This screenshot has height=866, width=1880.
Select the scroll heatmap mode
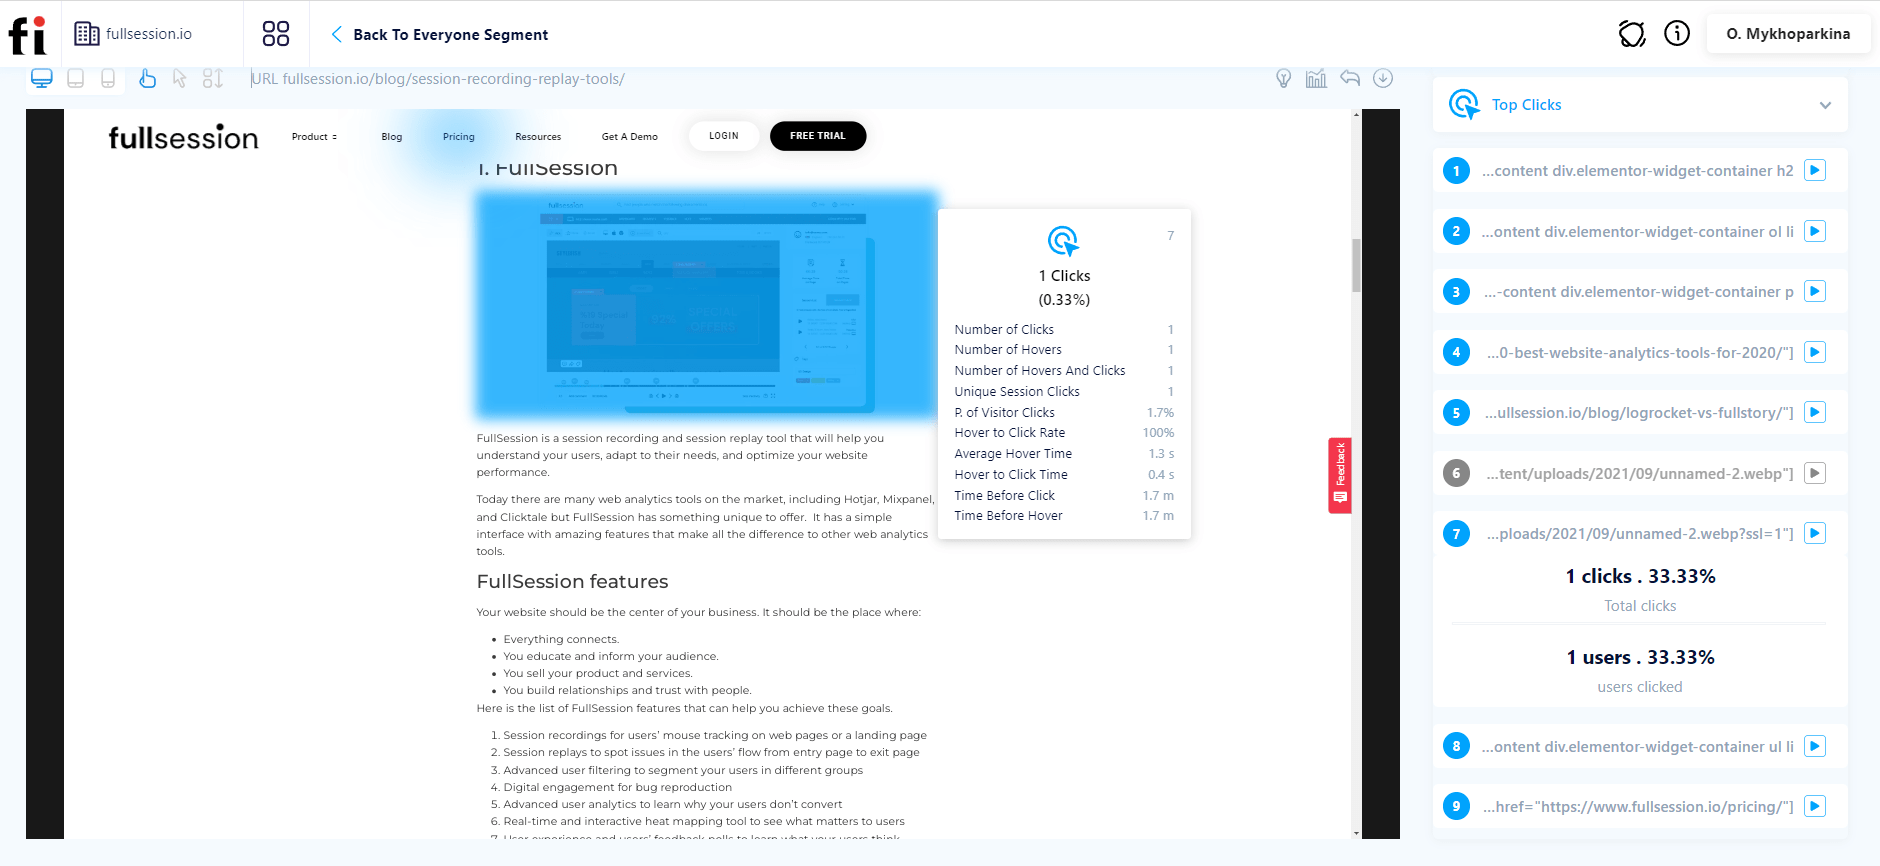(212, 78)
